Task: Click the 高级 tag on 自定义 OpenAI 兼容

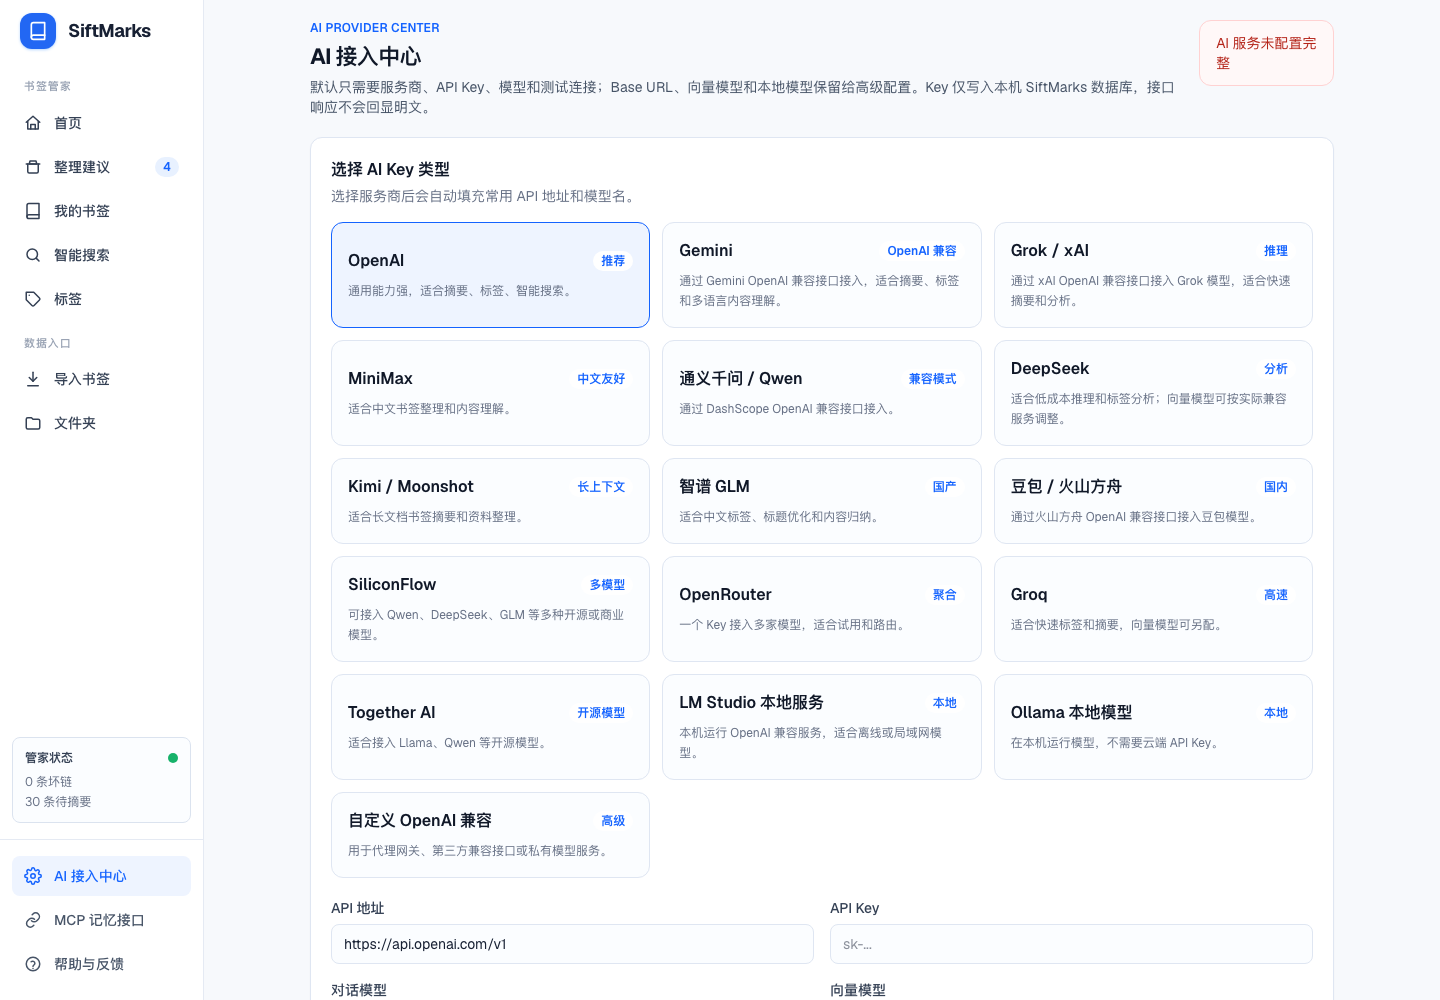Action: click(613, 821)
